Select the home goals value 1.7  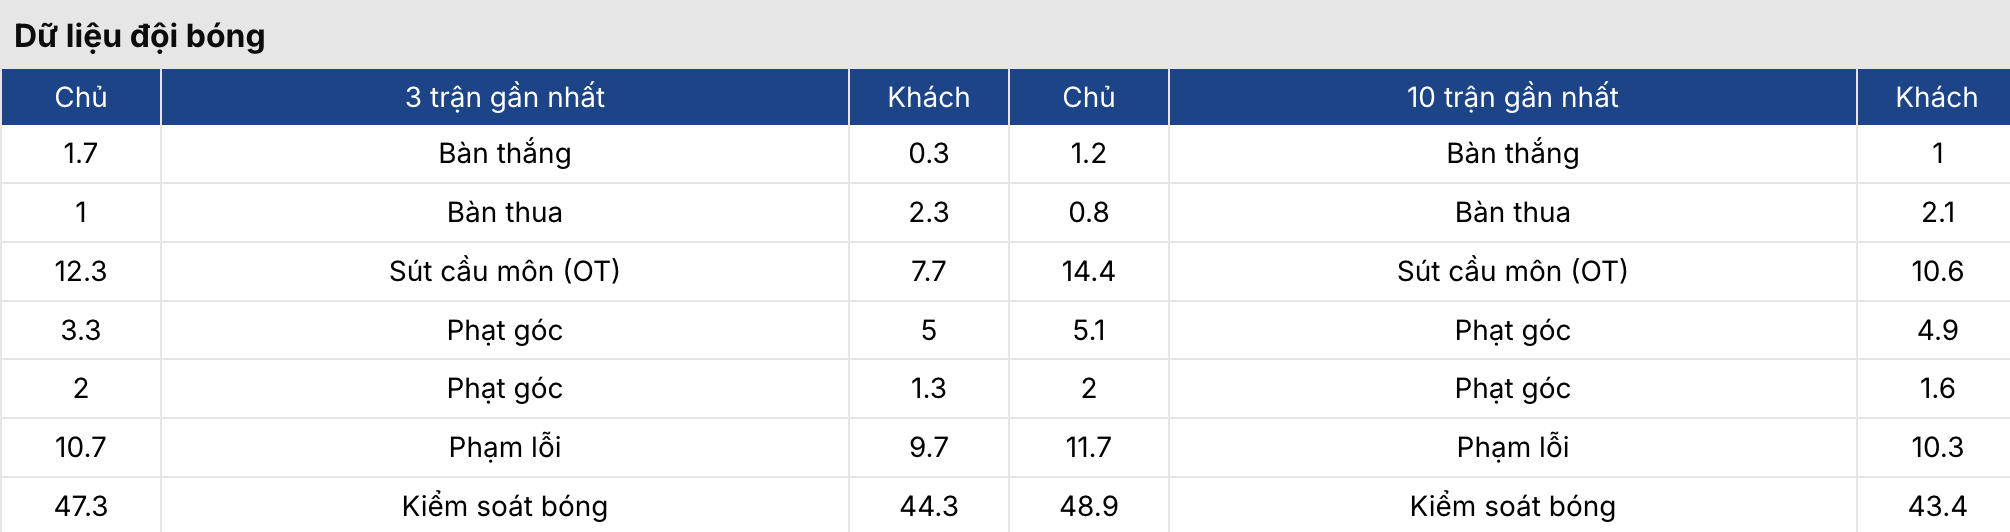point(81,153)
